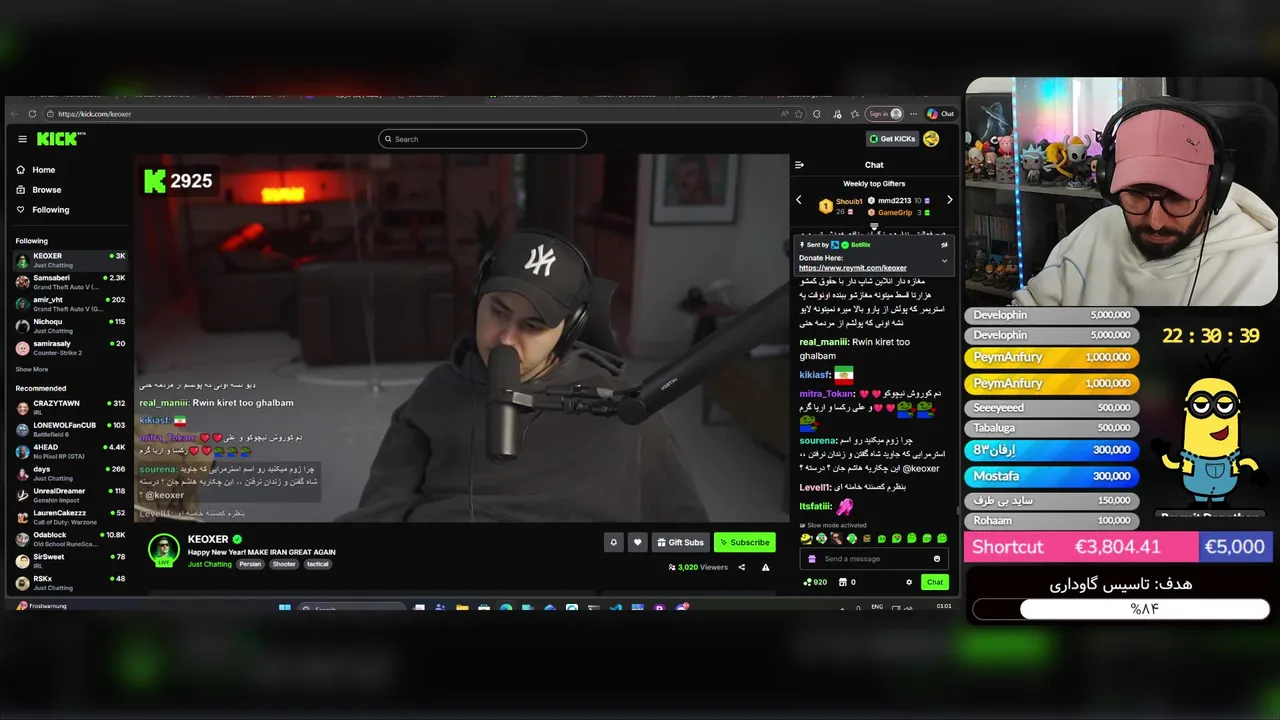This screenshot has width=1280, height=720.
Task: Click the Shooter tag
Action: (x=284, y=564)
